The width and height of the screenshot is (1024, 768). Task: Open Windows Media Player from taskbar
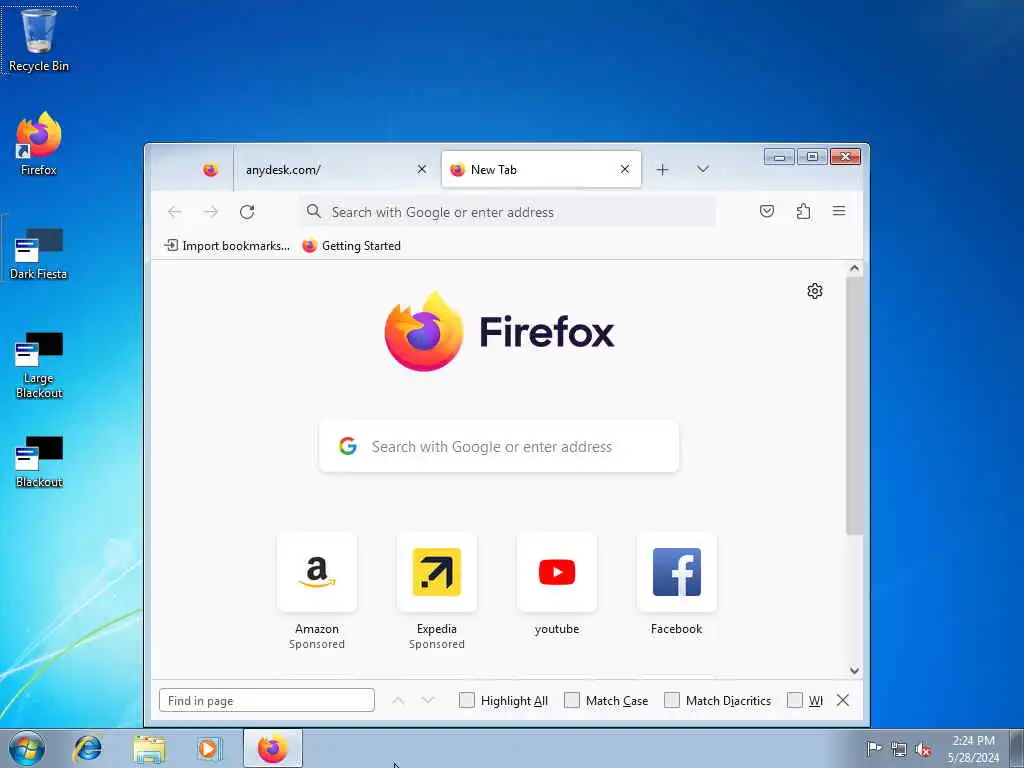click(x=210, y=748)
